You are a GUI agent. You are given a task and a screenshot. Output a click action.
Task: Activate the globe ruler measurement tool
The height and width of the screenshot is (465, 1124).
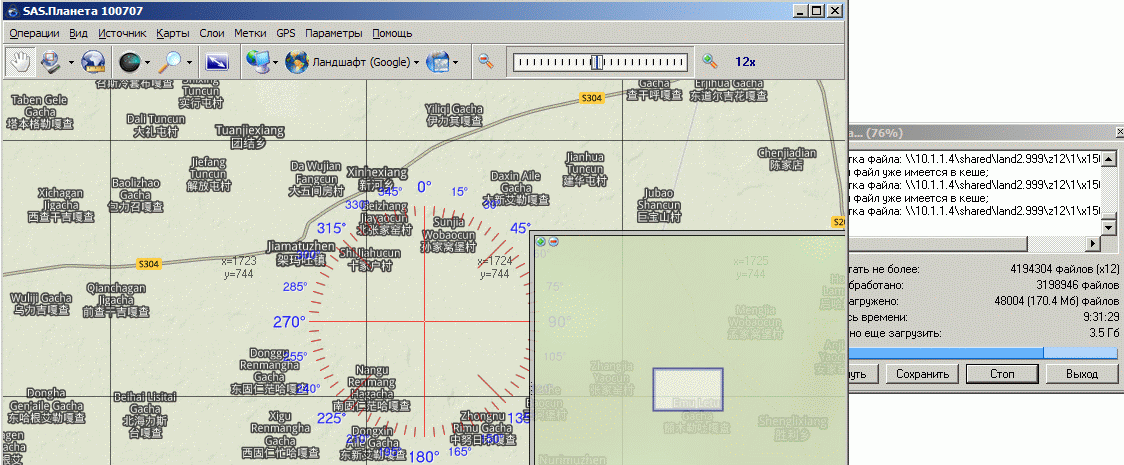[x=93, y=62]
